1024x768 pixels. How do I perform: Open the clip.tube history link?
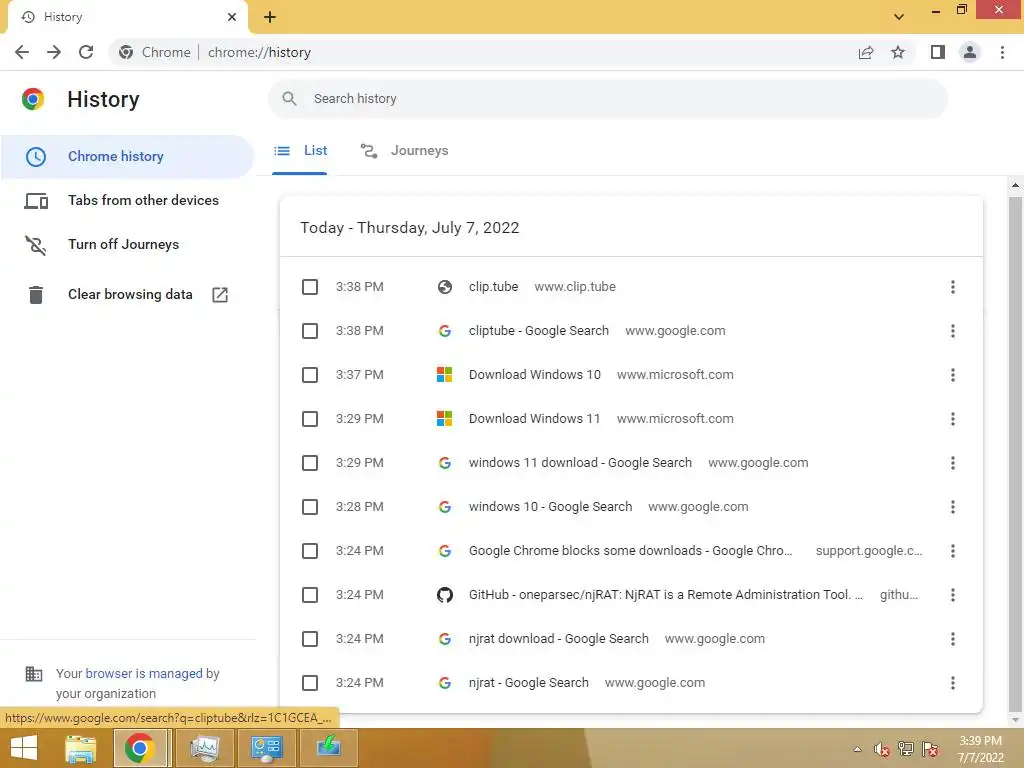click(x=493, y=287)
